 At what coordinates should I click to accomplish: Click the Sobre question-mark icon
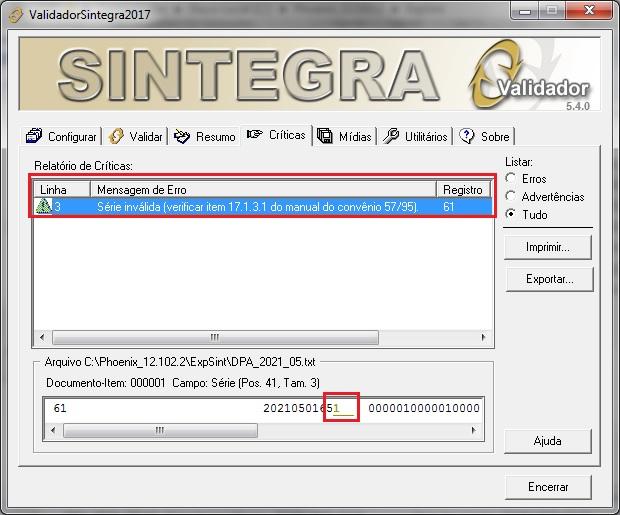467,136
